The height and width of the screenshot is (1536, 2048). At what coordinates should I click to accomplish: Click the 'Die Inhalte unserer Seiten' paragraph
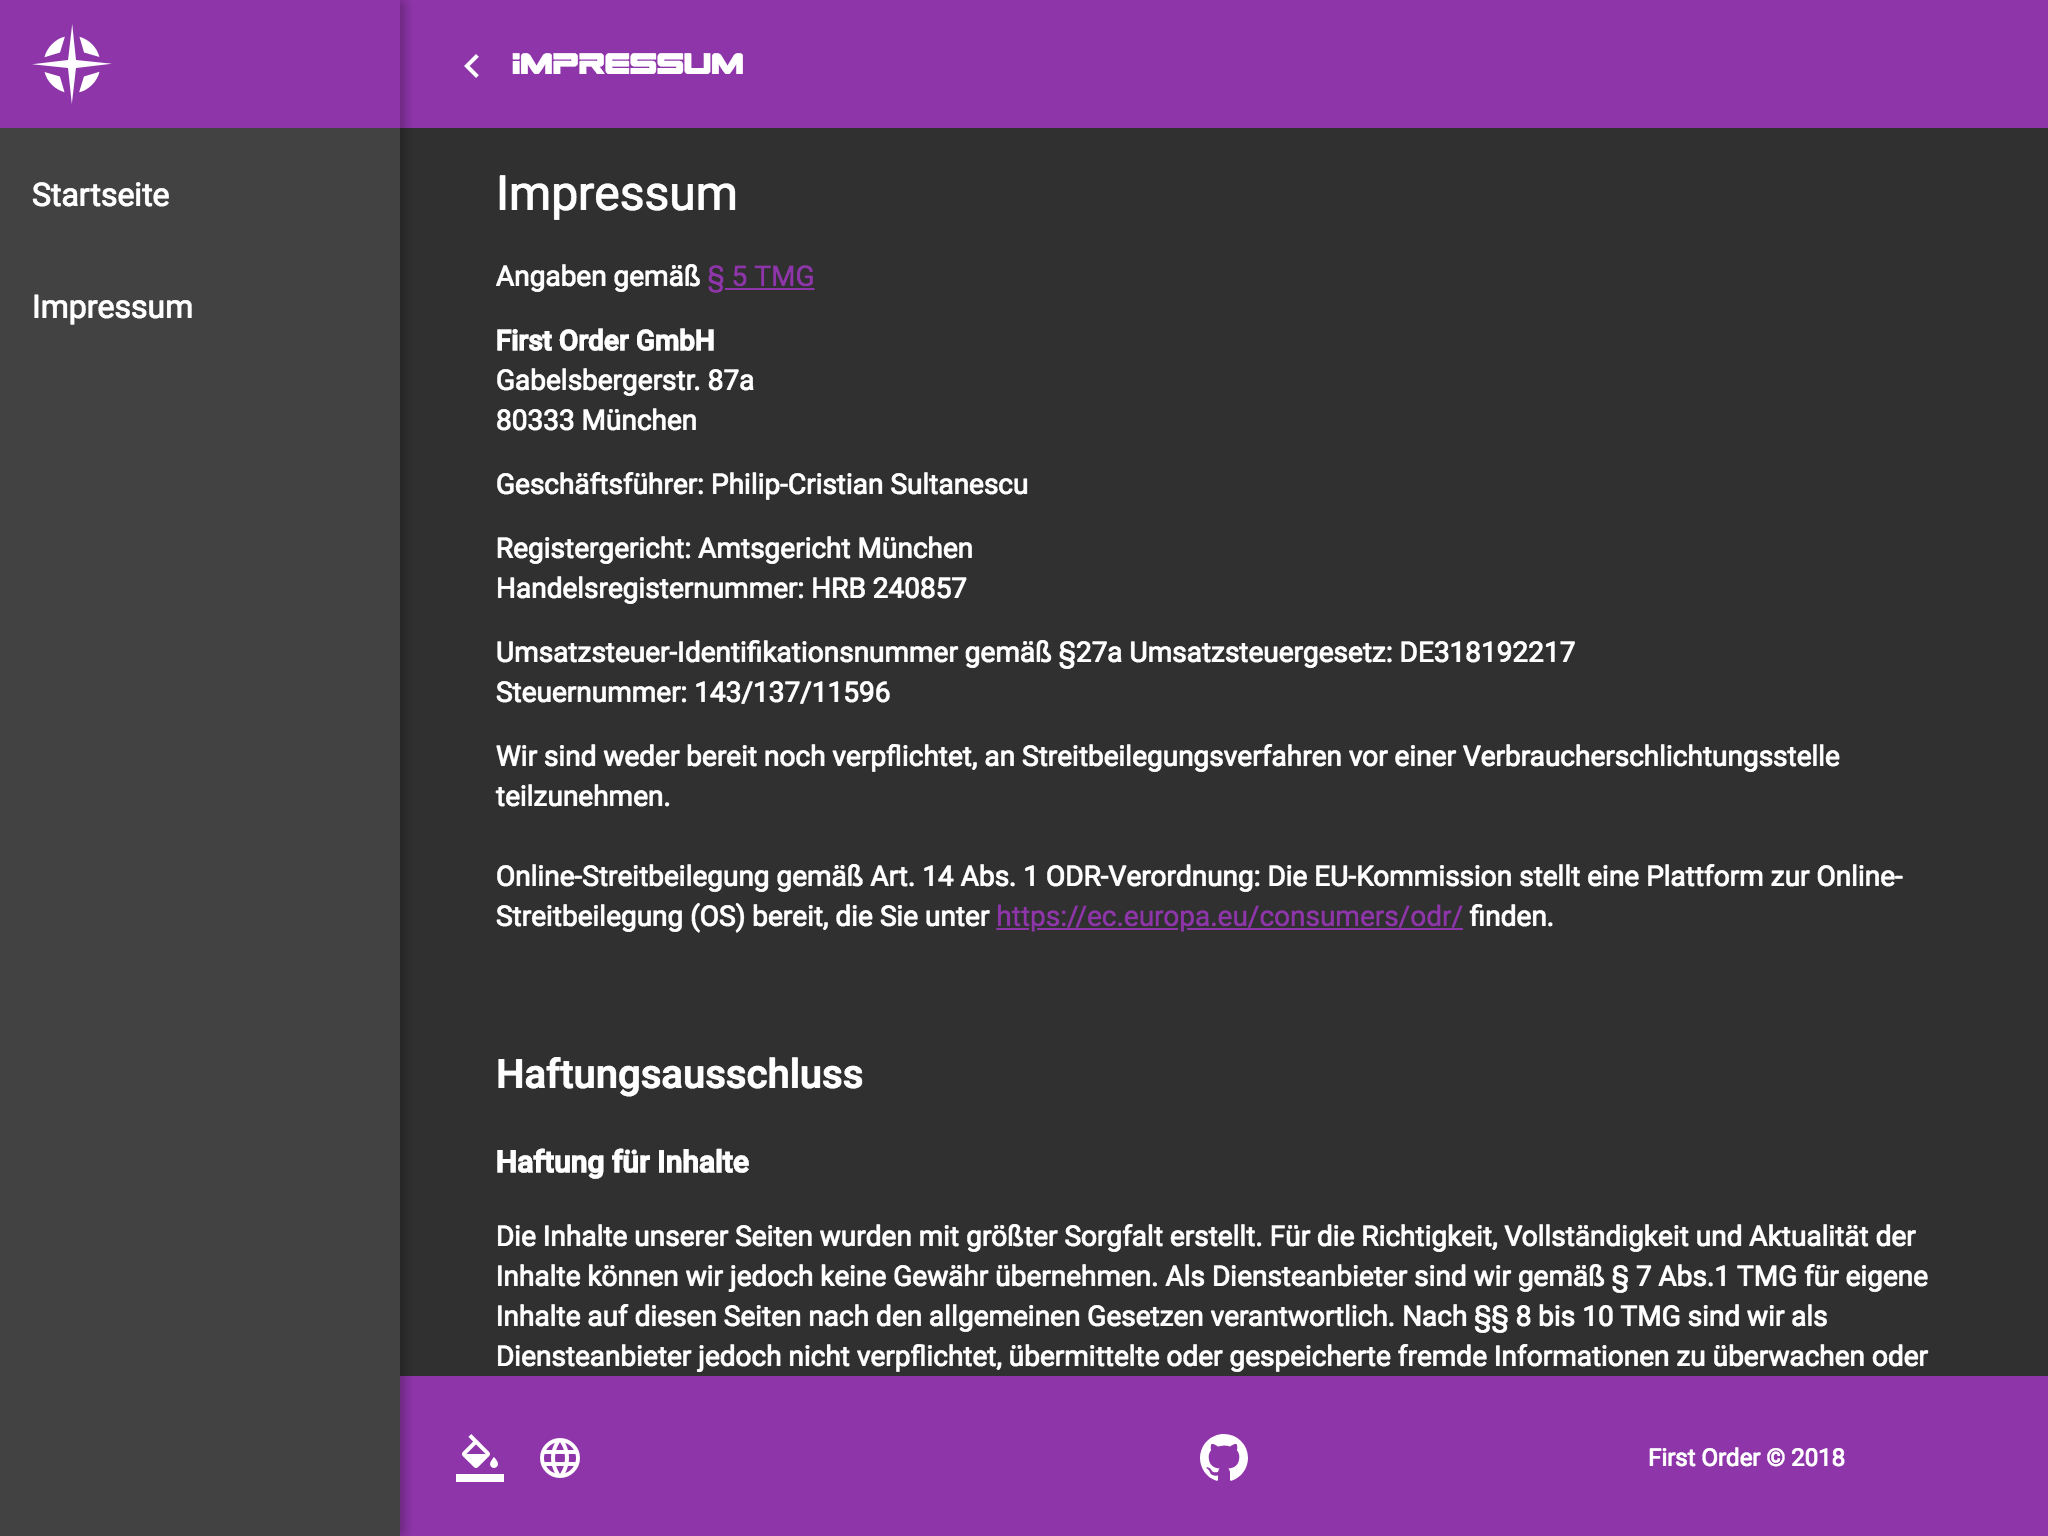[x=1212, y=1296]
